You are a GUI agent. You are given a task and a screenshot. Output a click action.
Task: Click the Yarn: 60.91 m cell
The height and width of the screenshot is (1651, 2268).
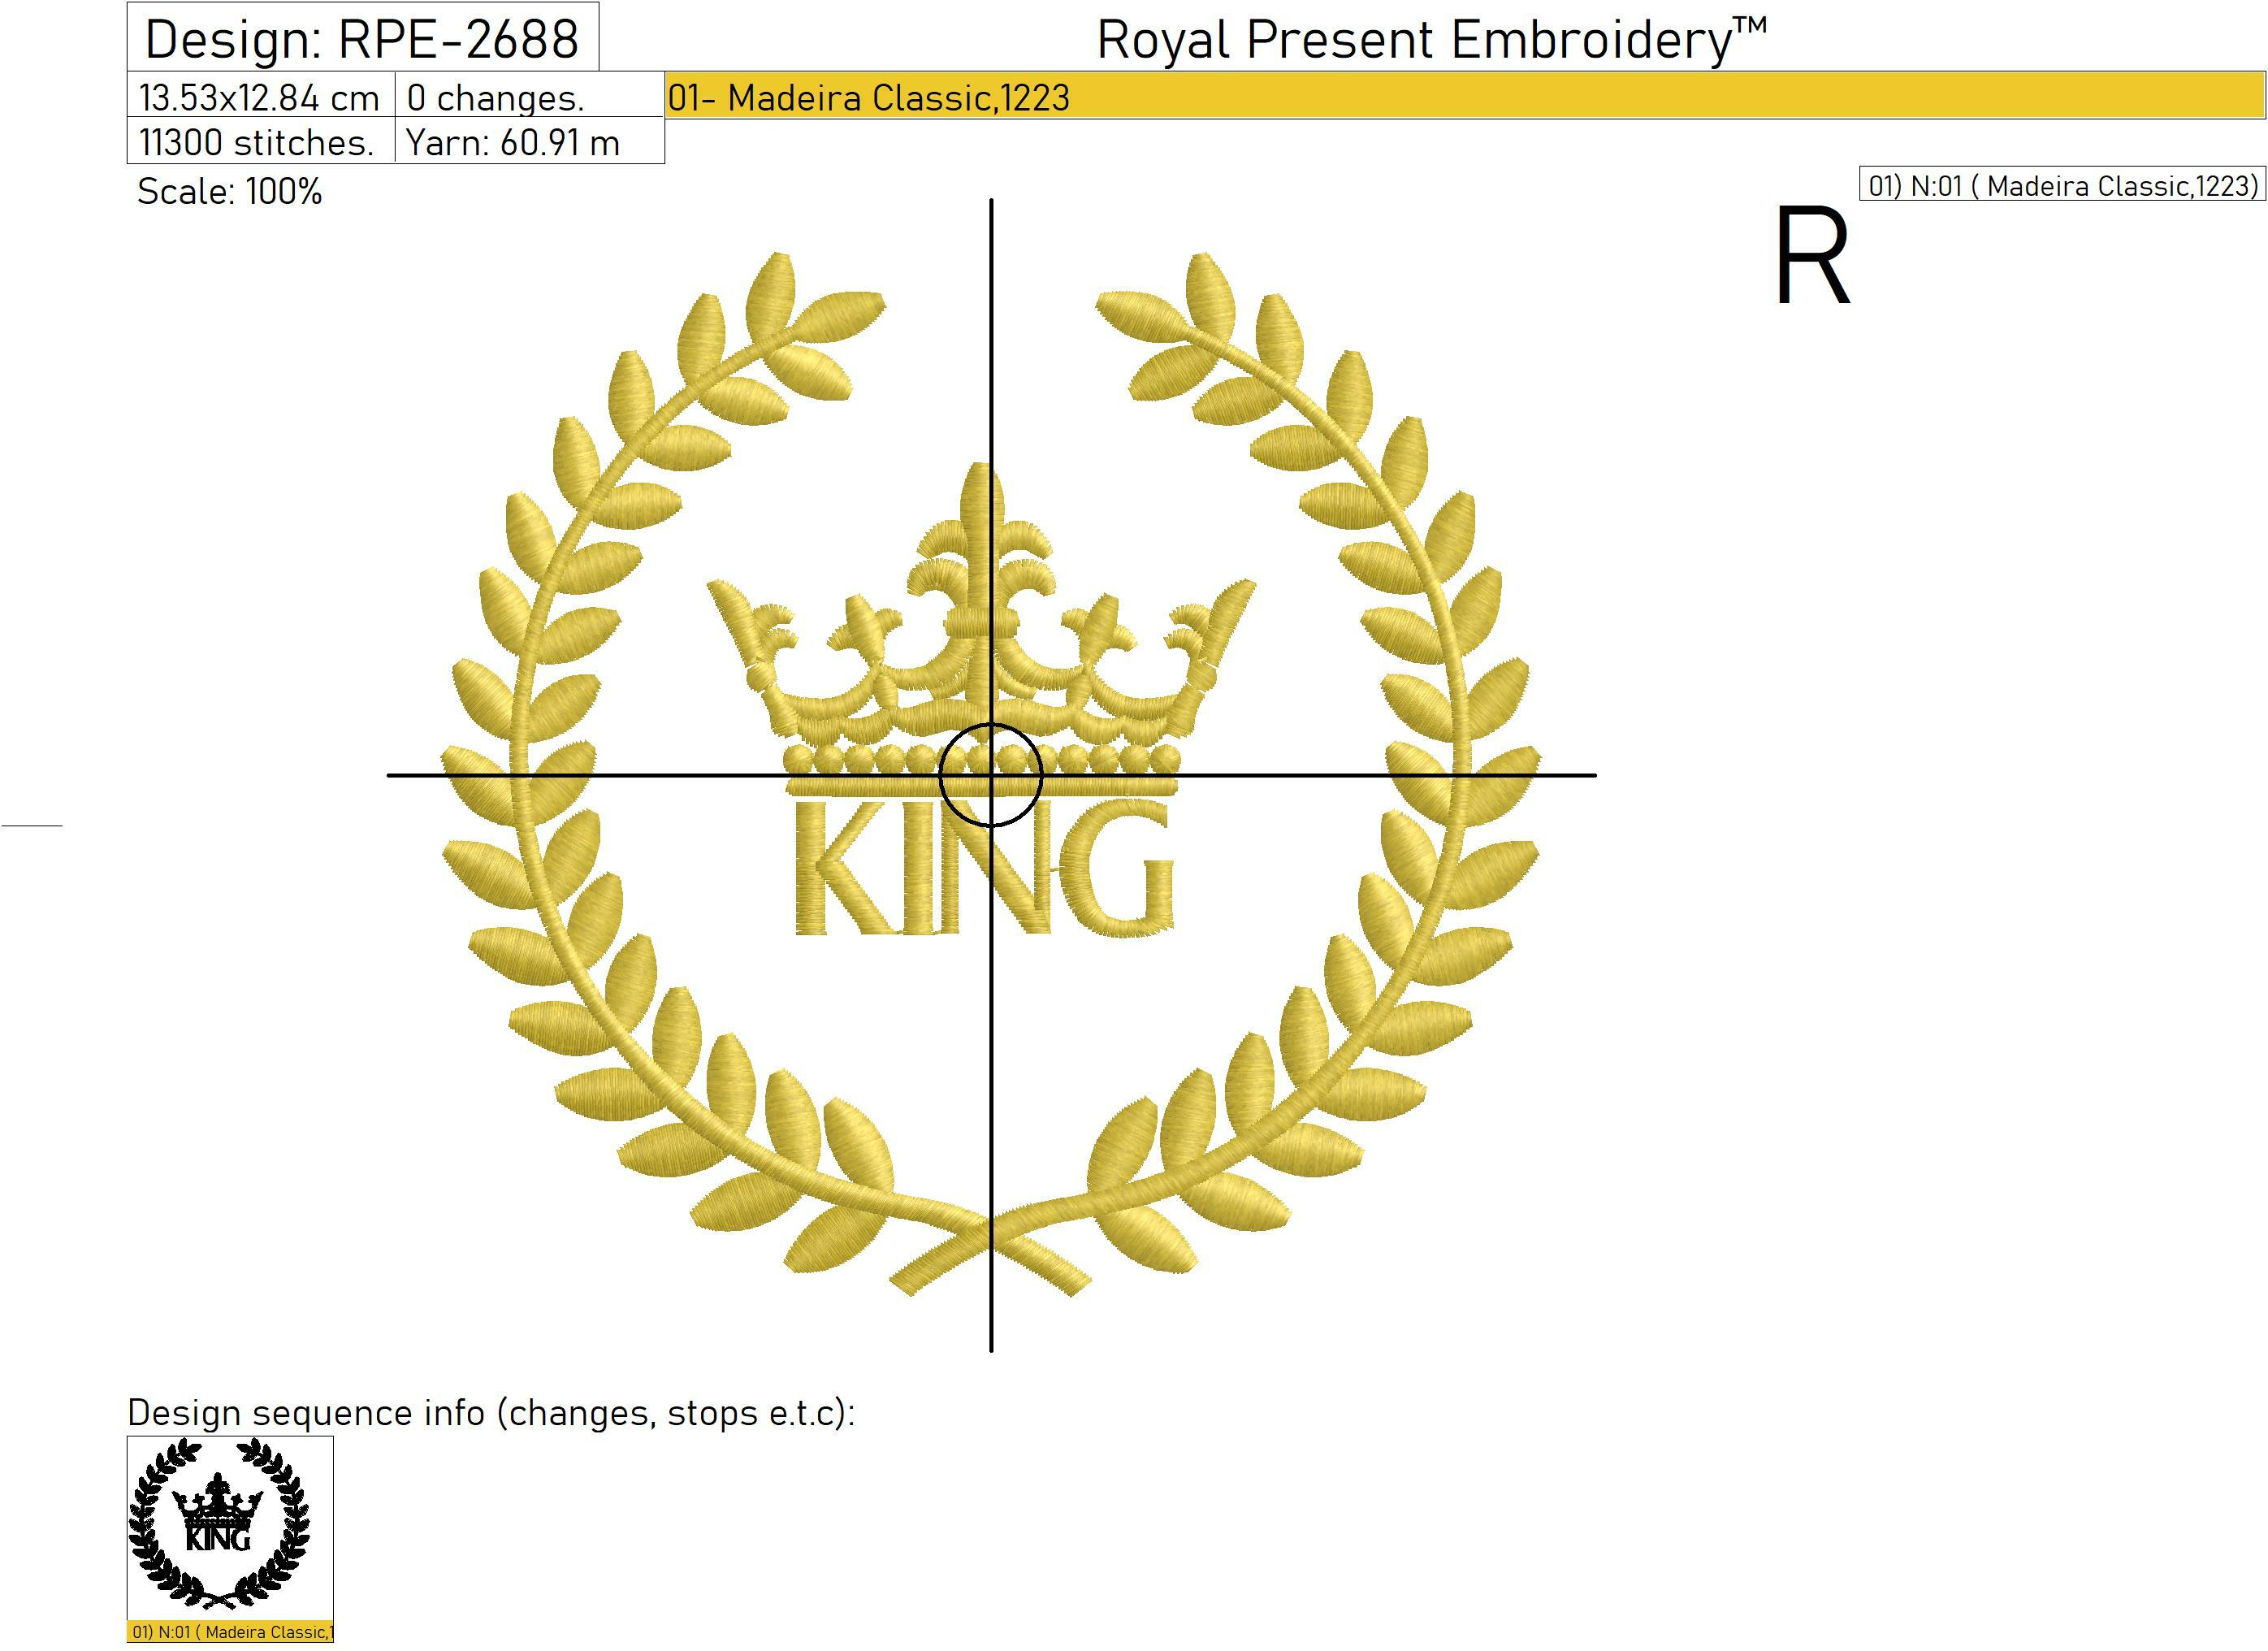coord(529,141)
